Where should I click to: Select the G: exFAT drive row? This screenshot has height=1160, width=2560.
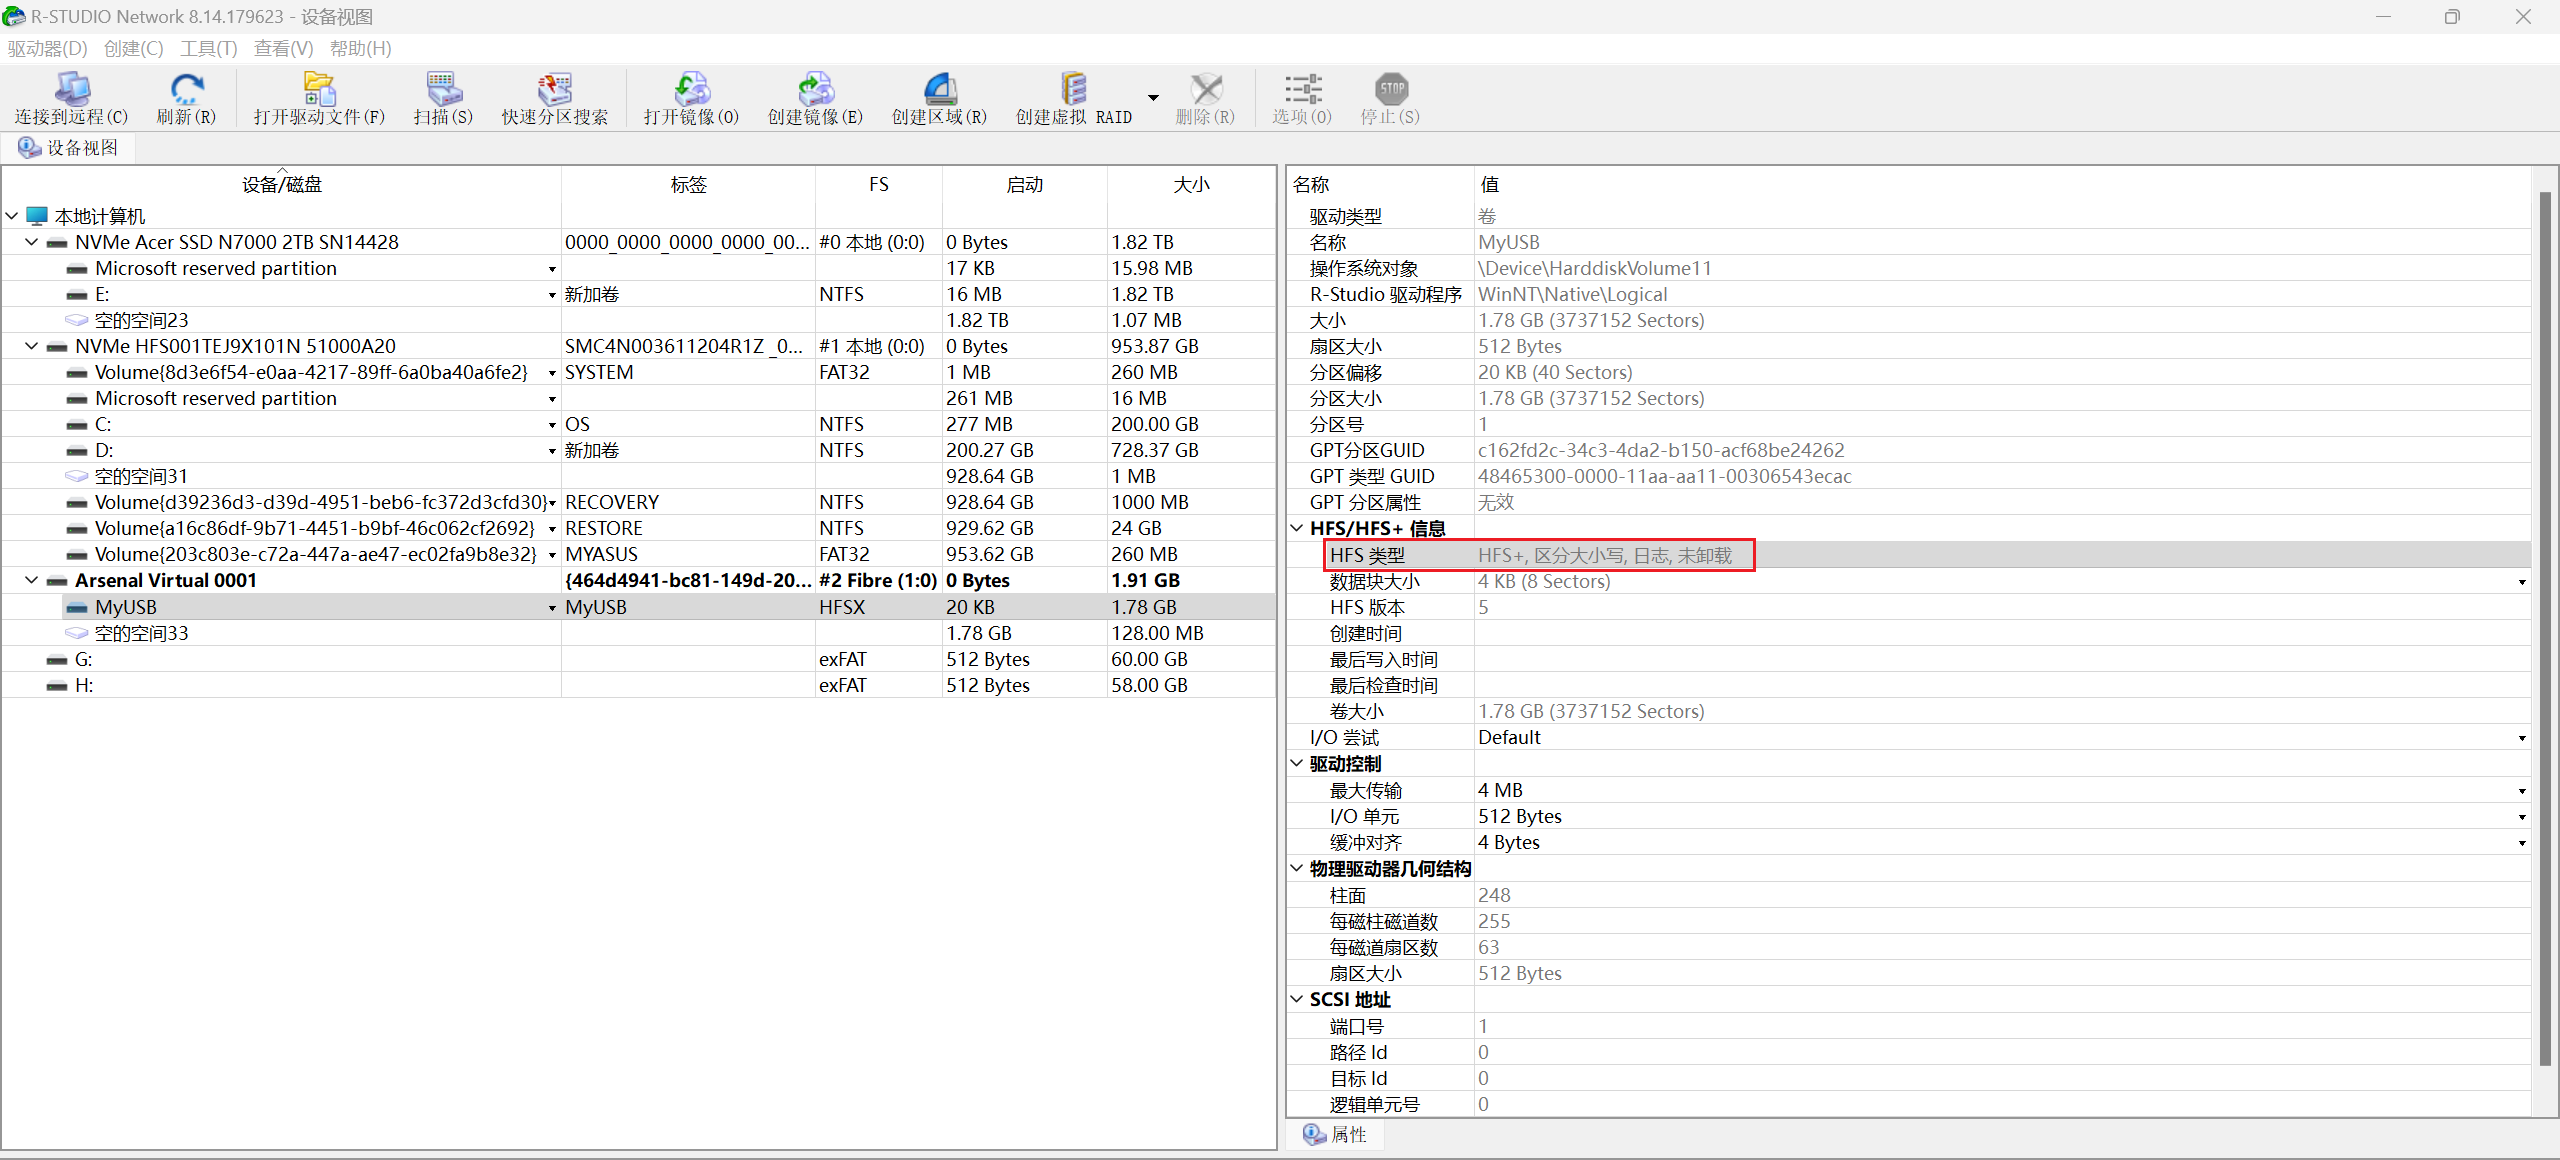tap(638, 659)
